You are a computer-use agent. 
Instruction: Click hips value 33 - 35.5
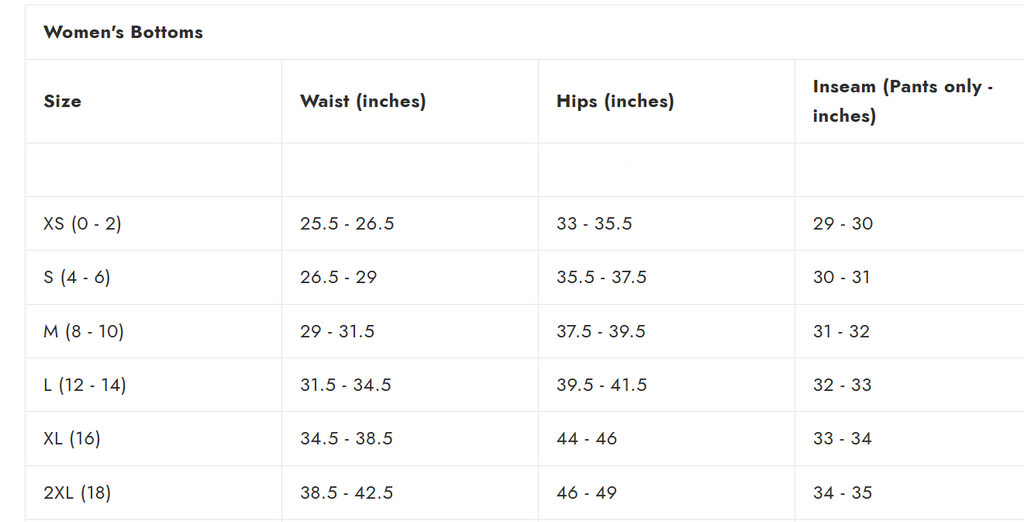[594, 224]
